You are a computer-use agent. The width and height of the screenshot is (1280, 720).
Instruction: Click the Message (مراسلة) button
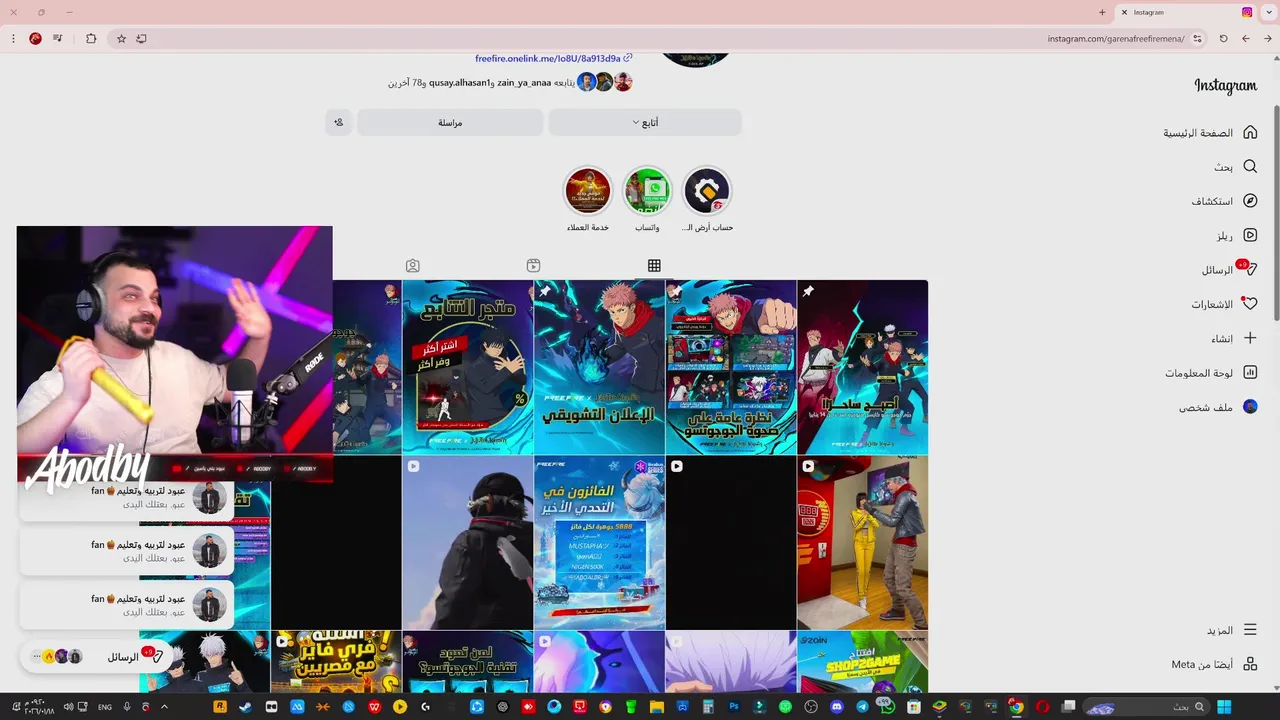pos(450,122)
